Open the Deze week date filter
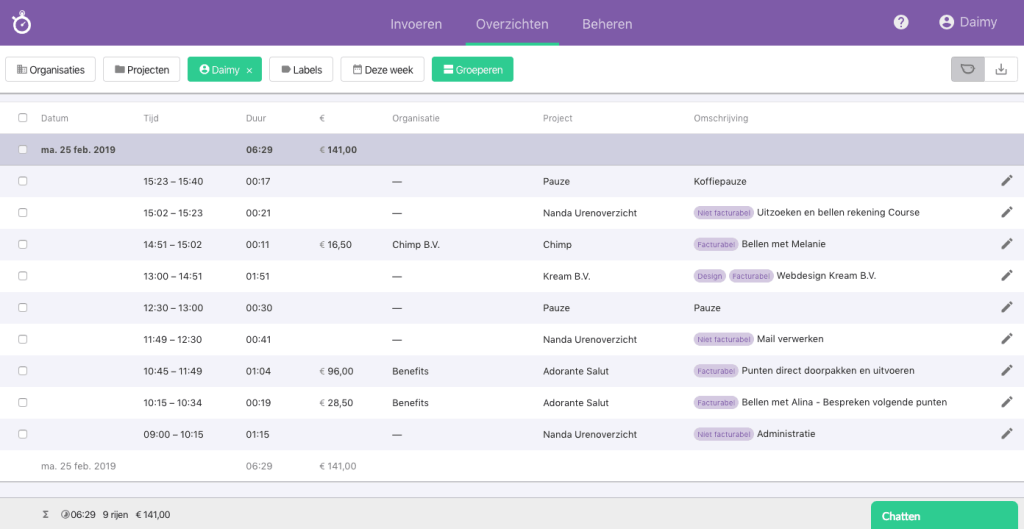This screenshot has height=529, width=1024. point(382,69)
